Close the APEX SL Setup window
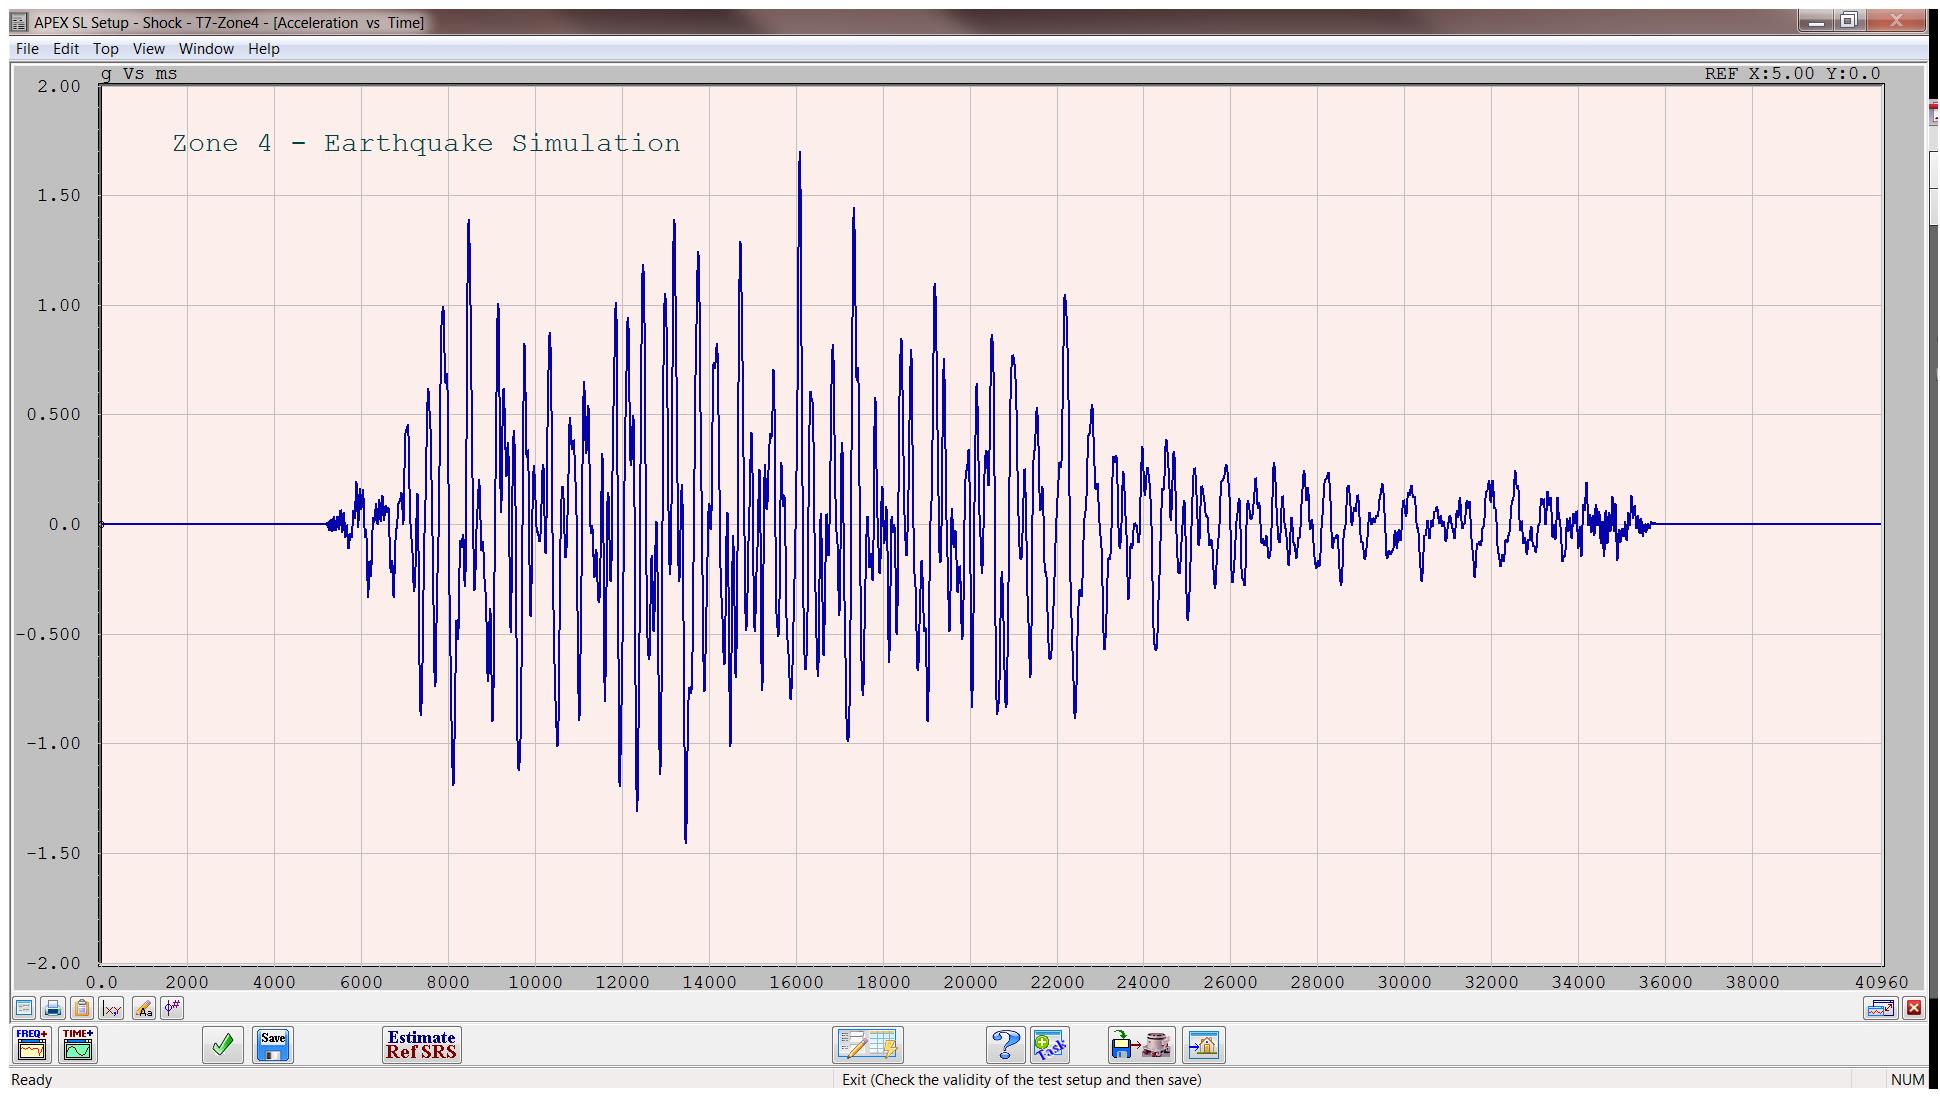1940x1098 pixels. pos(1896,20)
